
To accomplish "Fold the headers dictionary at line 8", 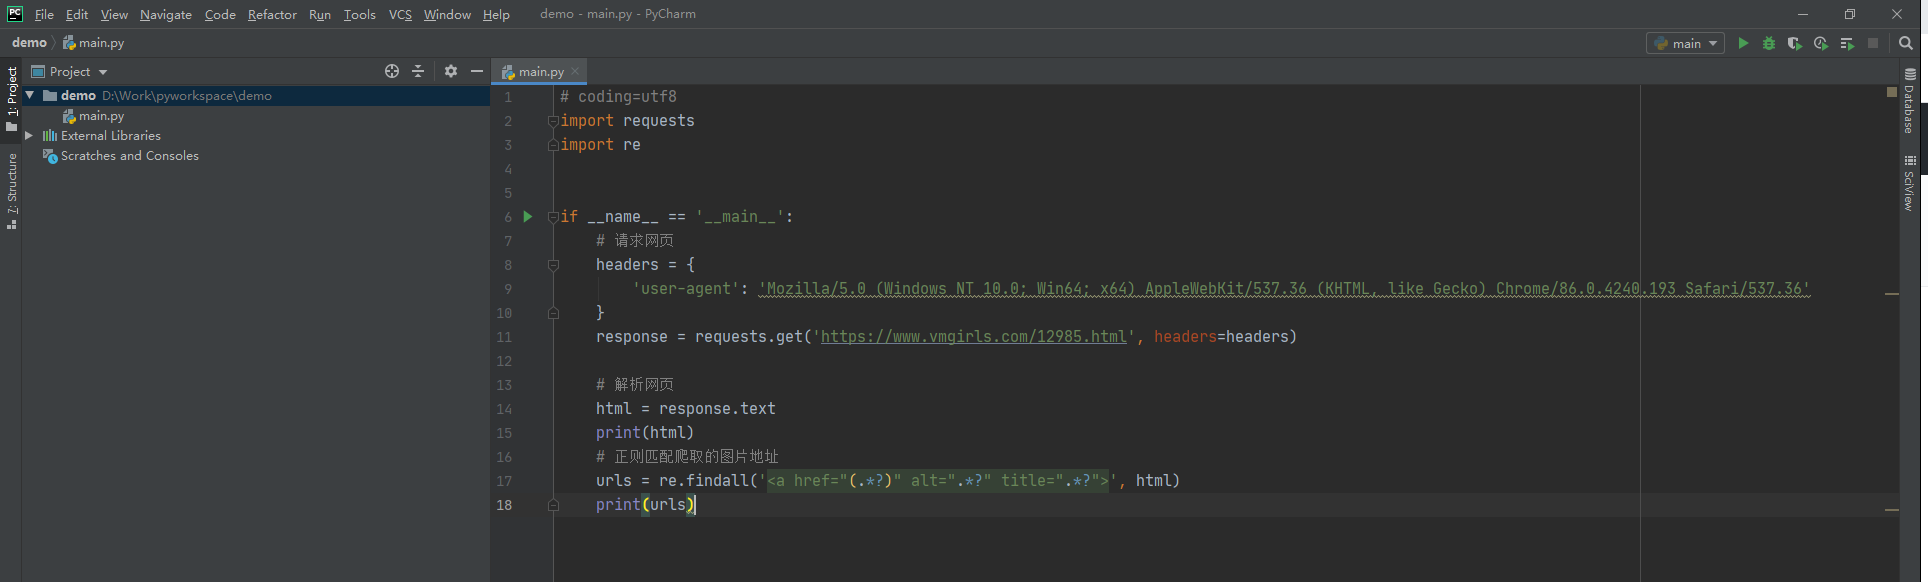I will [x=553, y=265].
